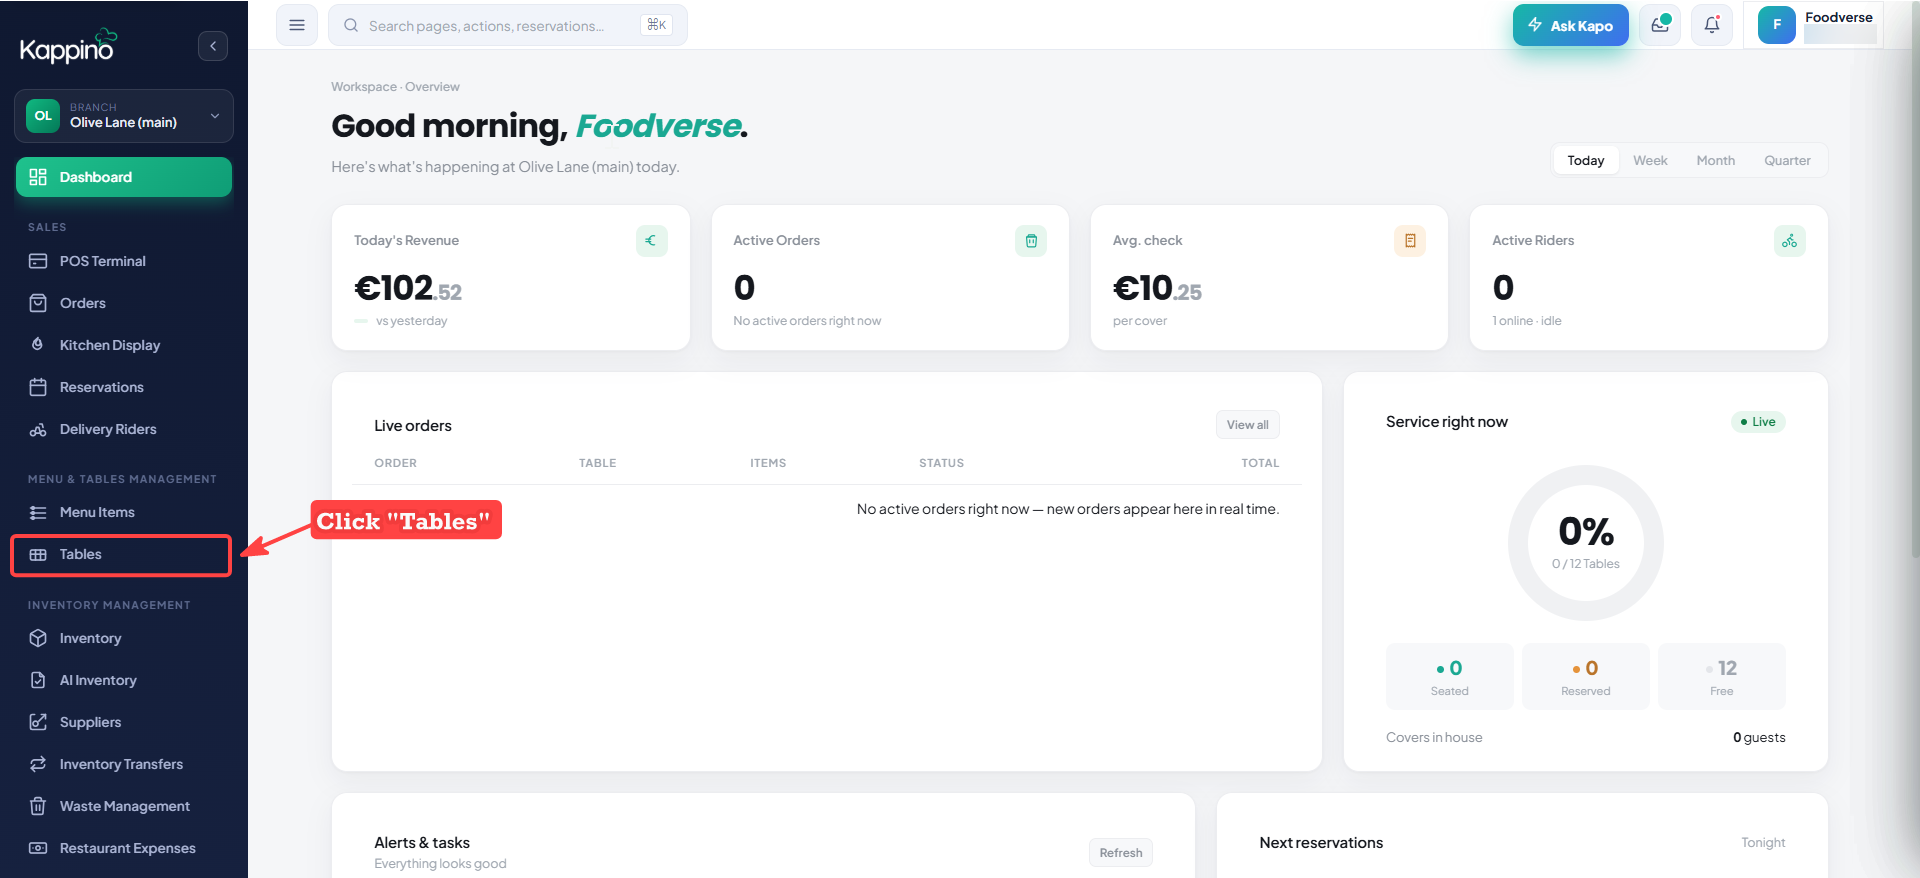Collapse the sidebar with the chevron button
Screen dimensions: 1920x878
pyautogui.click(x=213, y=46)
